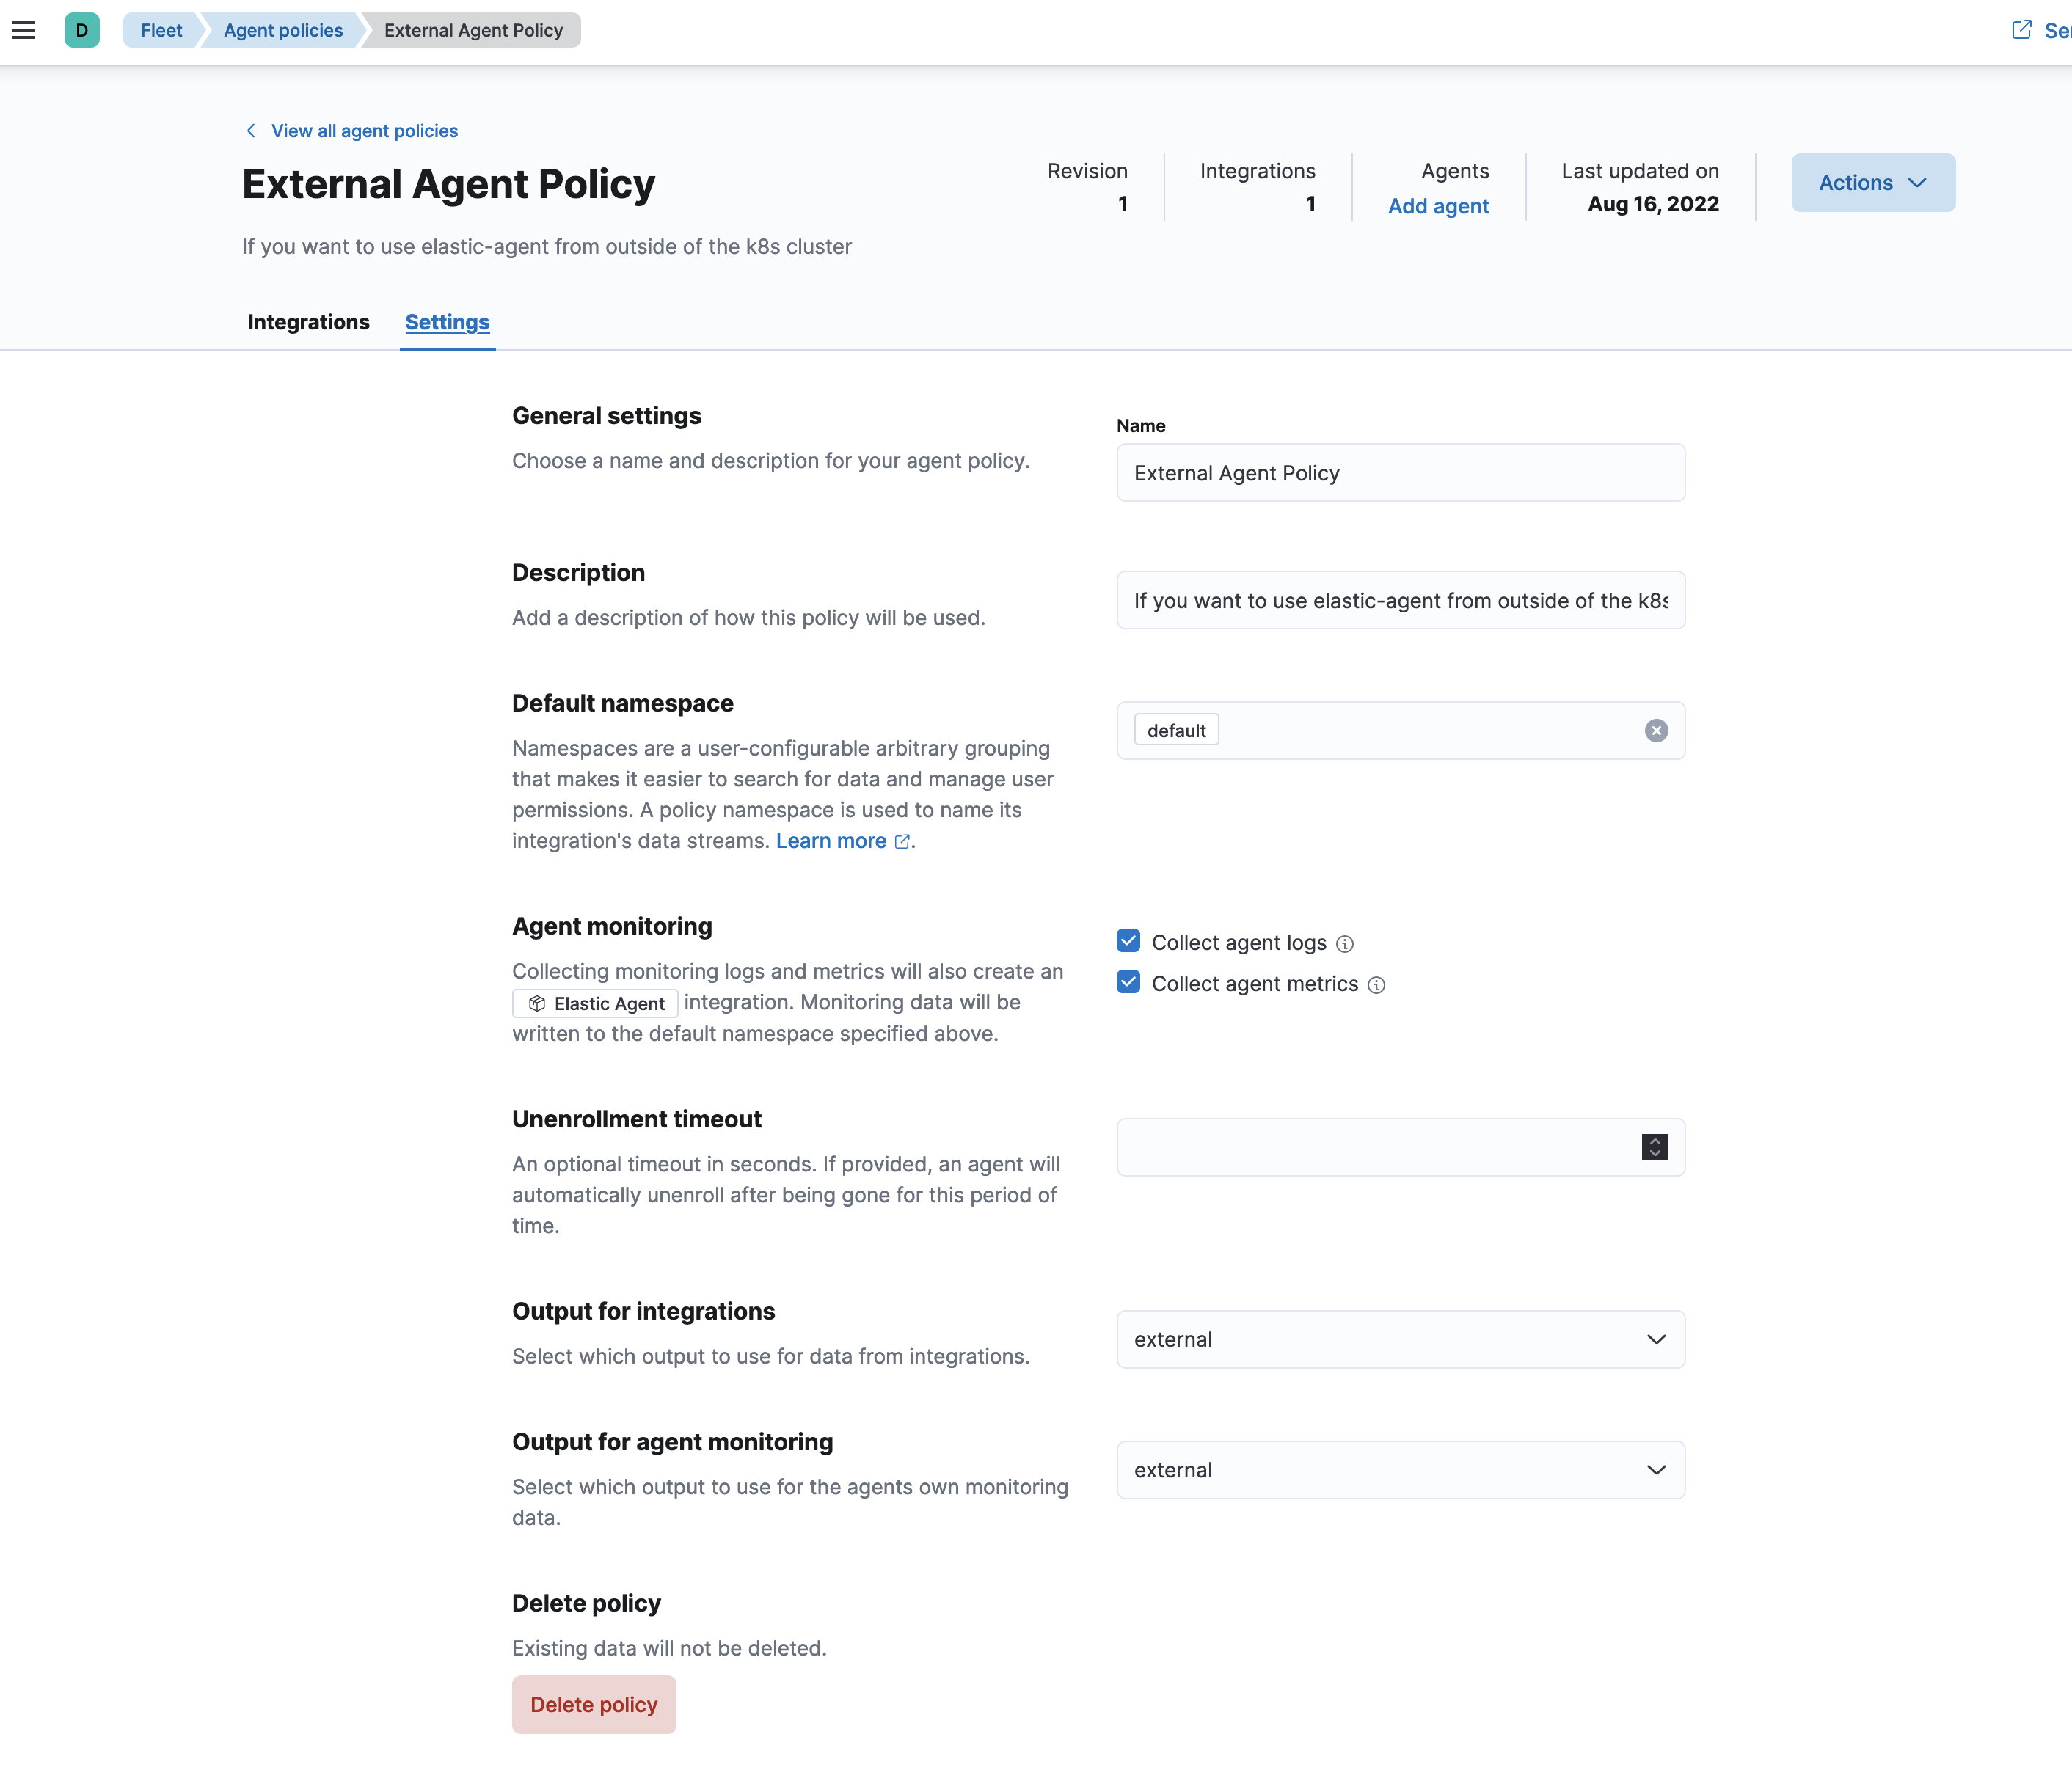Screen dimensions: 2072x1781
Task: Click the Add agent link
Action: [x=1438, y=206]
